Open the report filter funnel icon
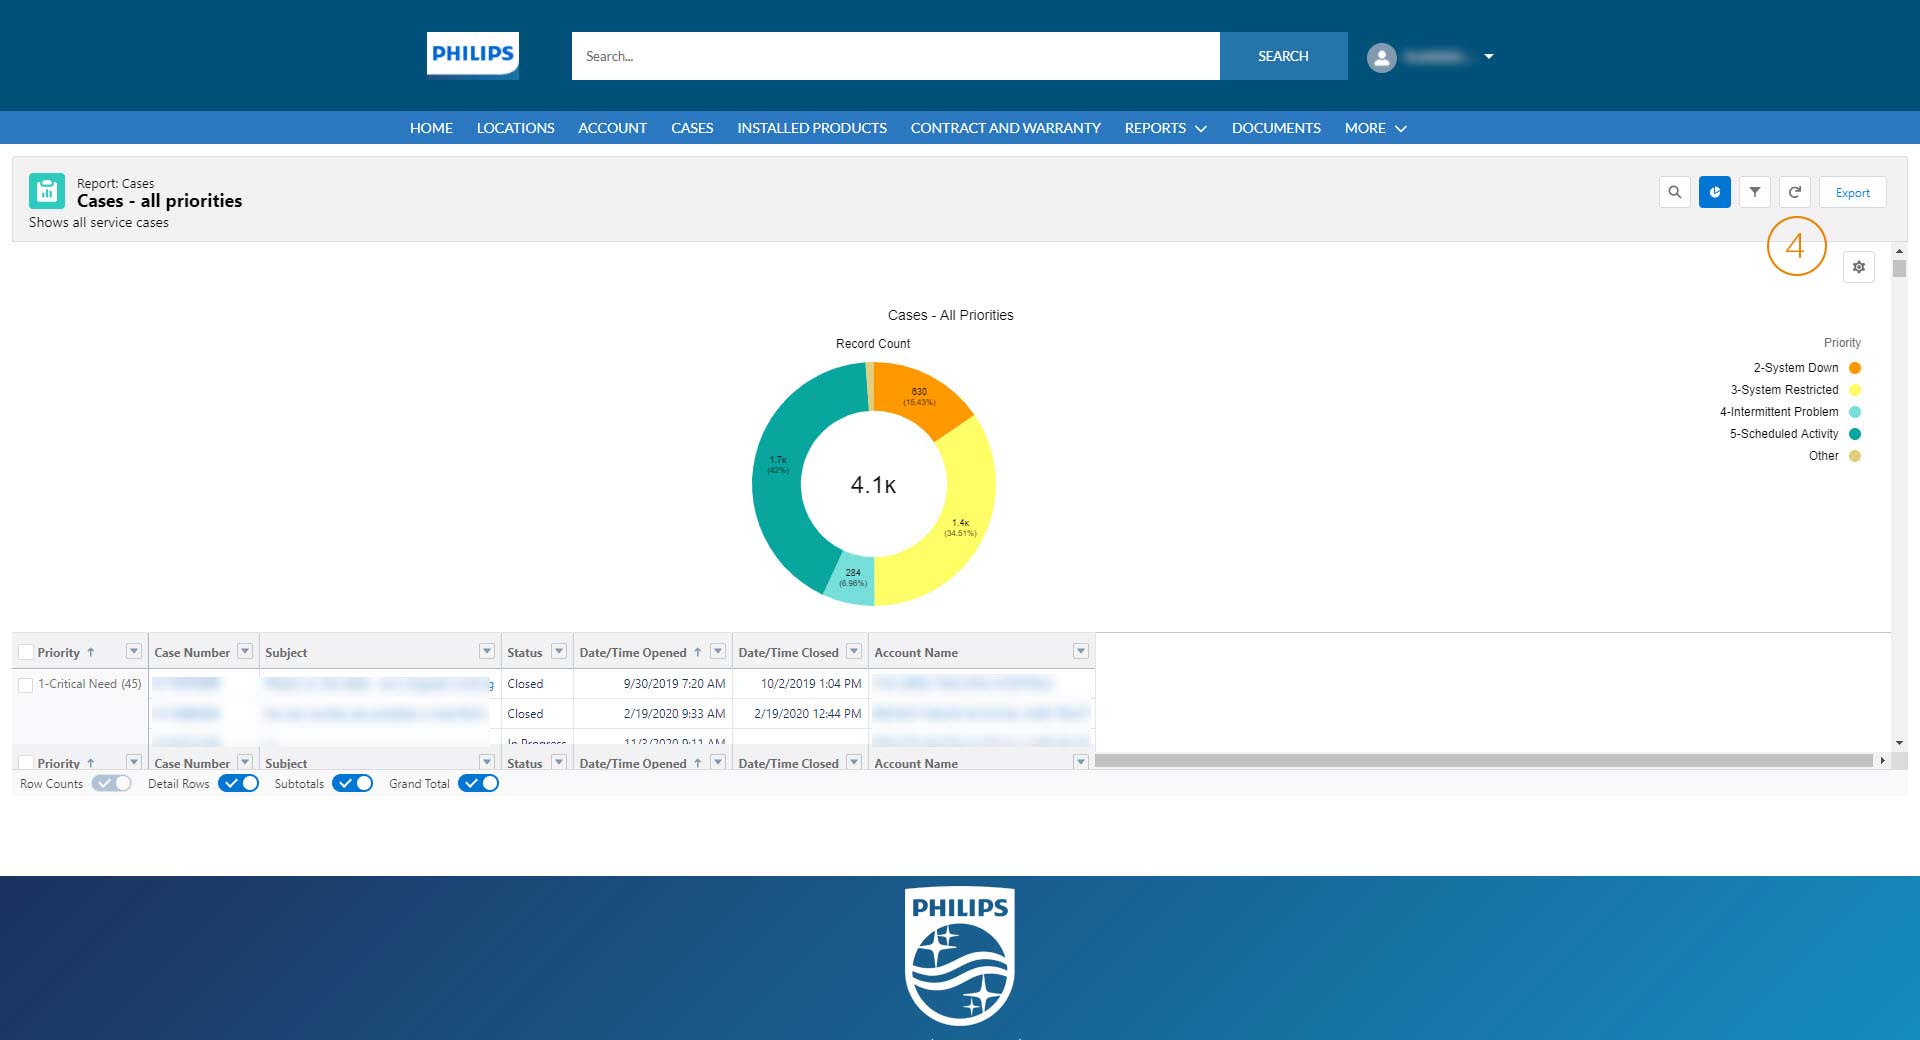Screen dimensions: 1920x1040 click(x=1754, y=192)
